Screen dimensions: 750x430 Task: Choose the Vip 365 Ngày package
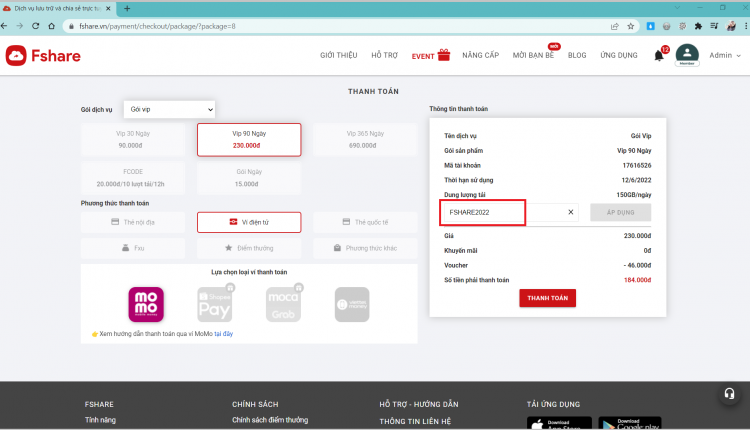click(x=365, y=140)
